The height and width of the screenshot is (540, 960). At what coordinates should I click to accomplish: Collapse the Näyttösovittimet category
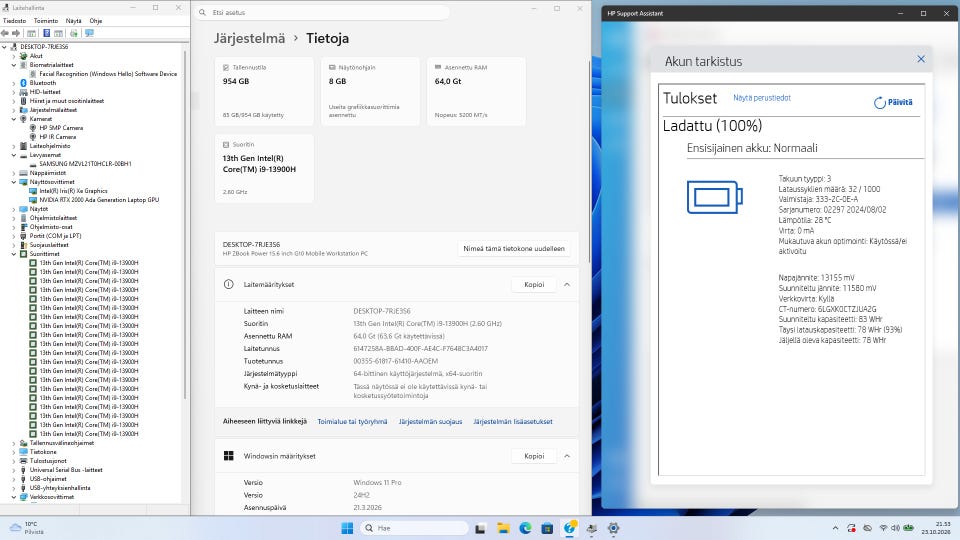pos(14,182)
